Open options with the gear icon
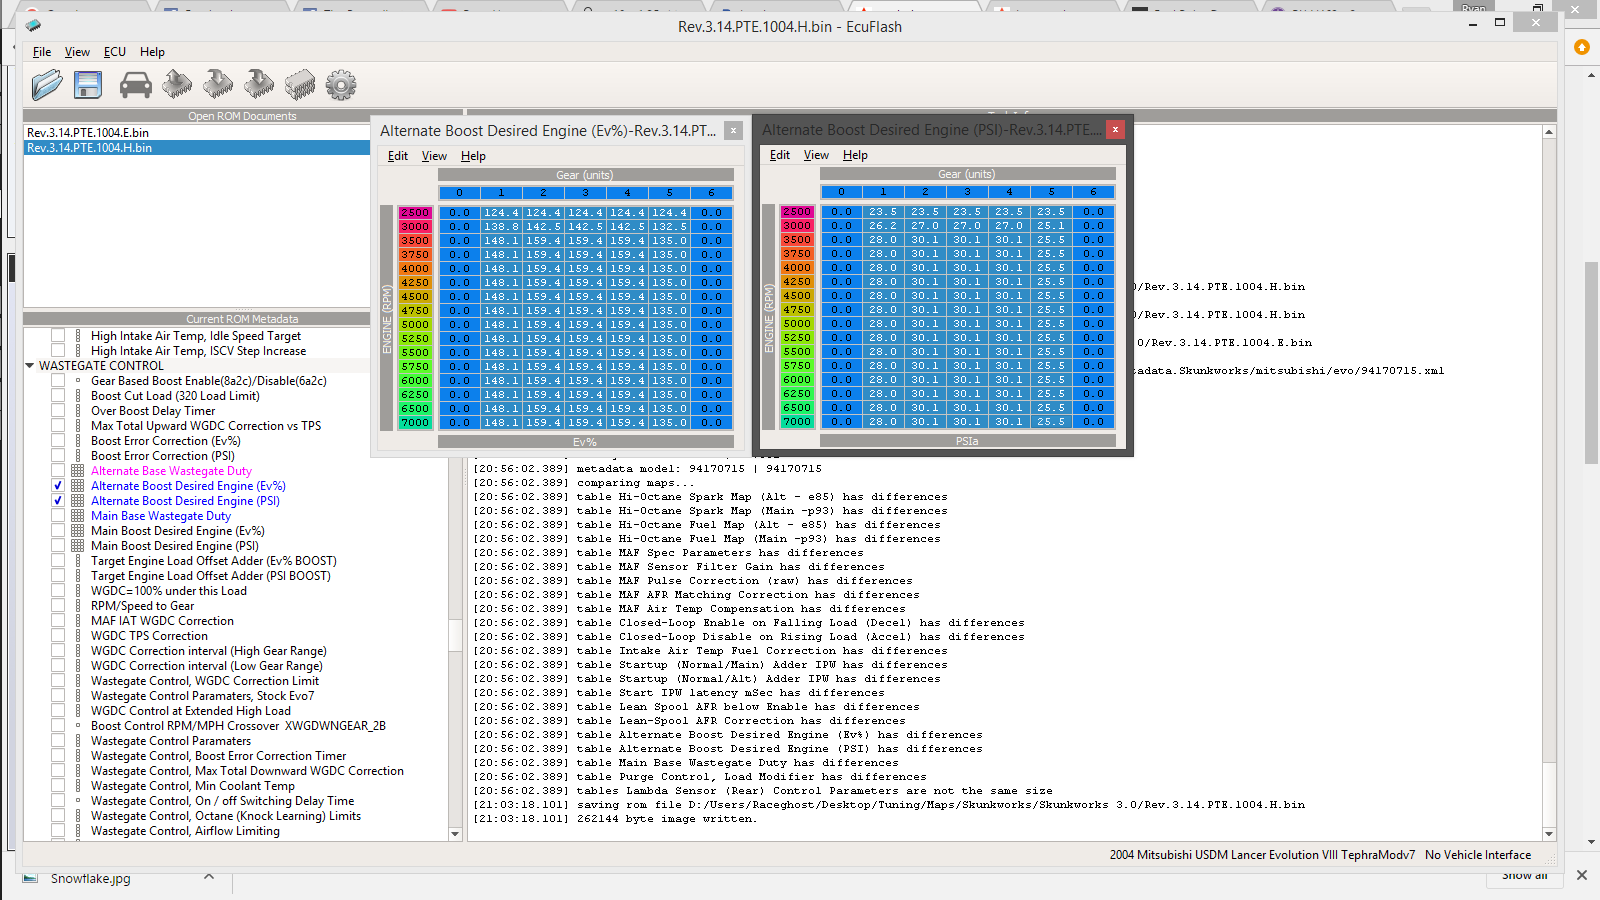Viewport: 1600px width, 900px height. pyautogui.click(x=341, y=85)
